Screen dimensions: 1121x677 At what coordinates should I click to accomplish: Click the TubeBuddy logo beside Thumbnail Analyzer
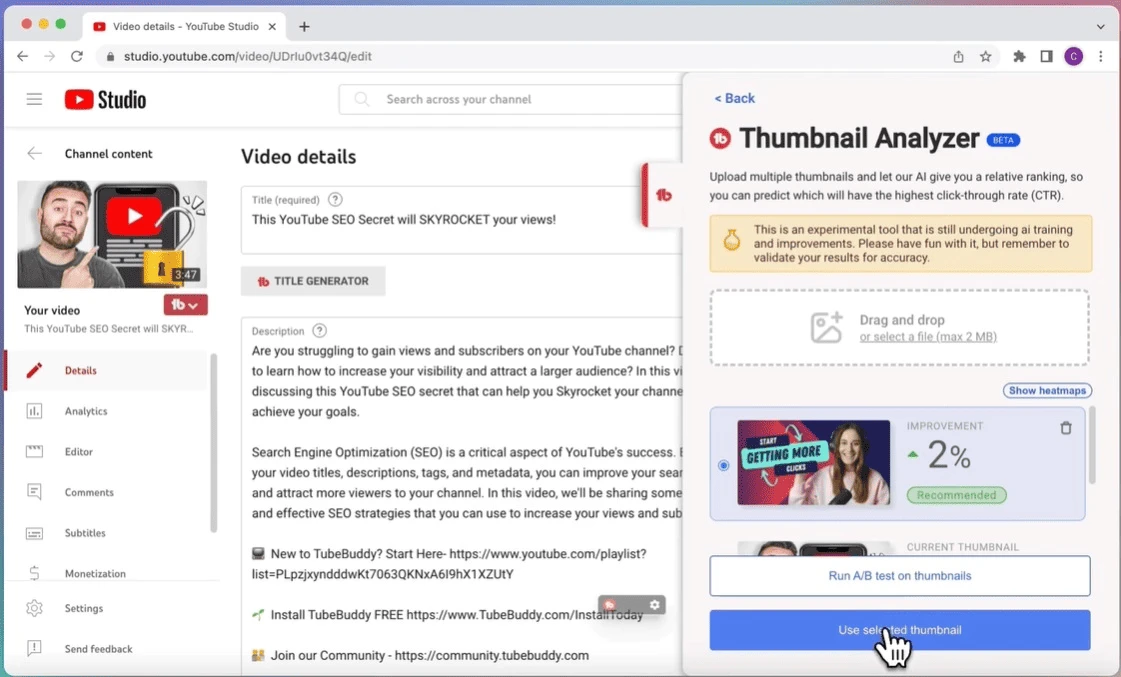pos(721,139)
